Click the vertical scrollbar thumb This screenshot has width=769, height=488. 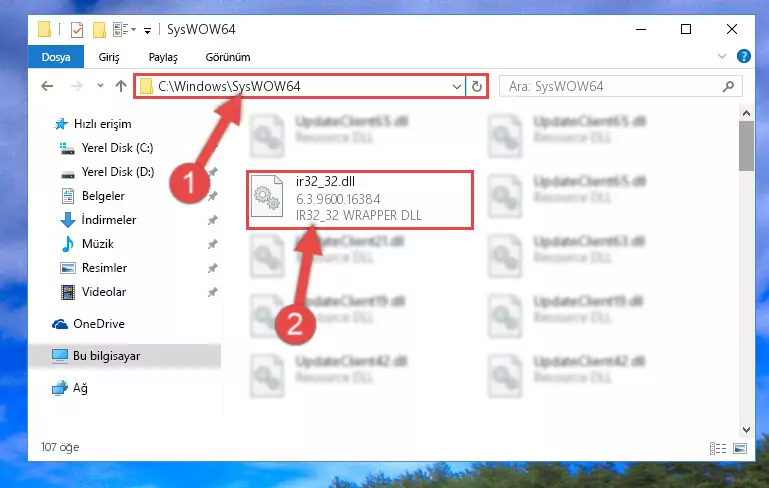[746, 146]
